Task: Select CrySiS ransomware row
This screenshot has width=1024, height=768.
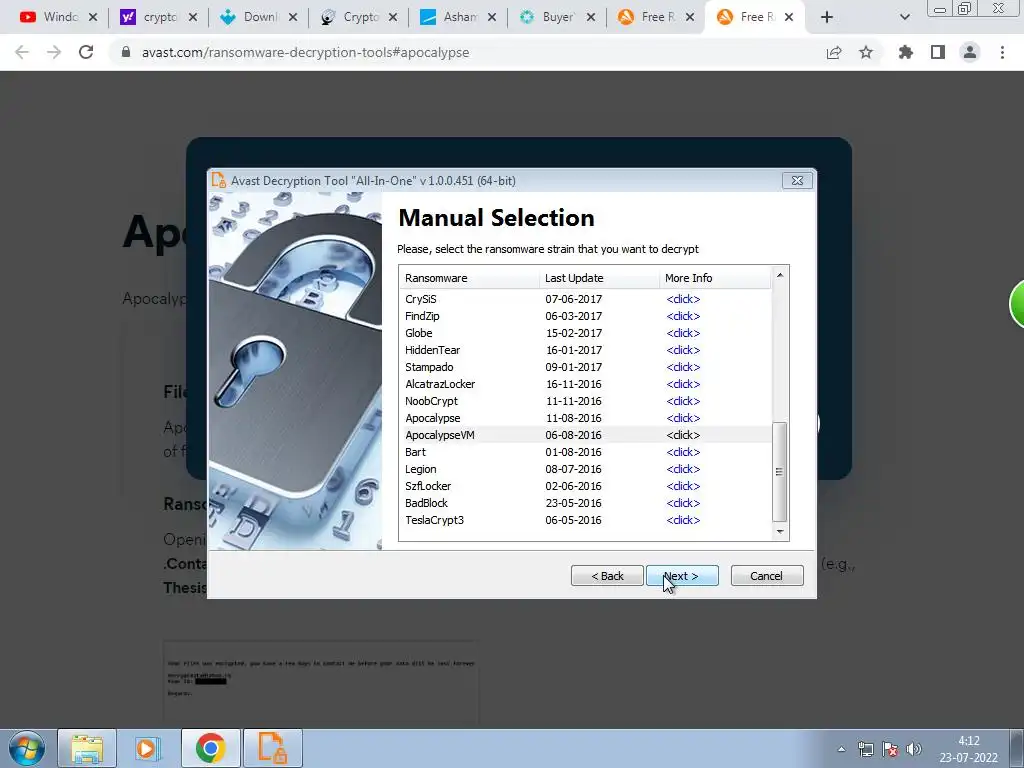Action: click(585, 299)
